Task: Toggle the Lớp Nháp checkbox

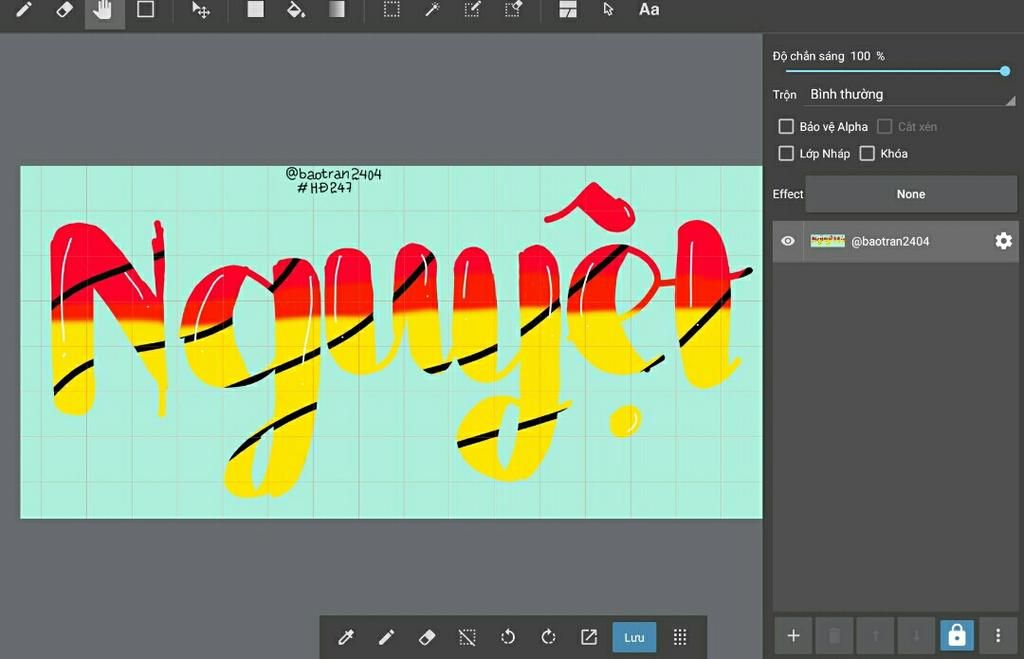Action: point(786,153)
